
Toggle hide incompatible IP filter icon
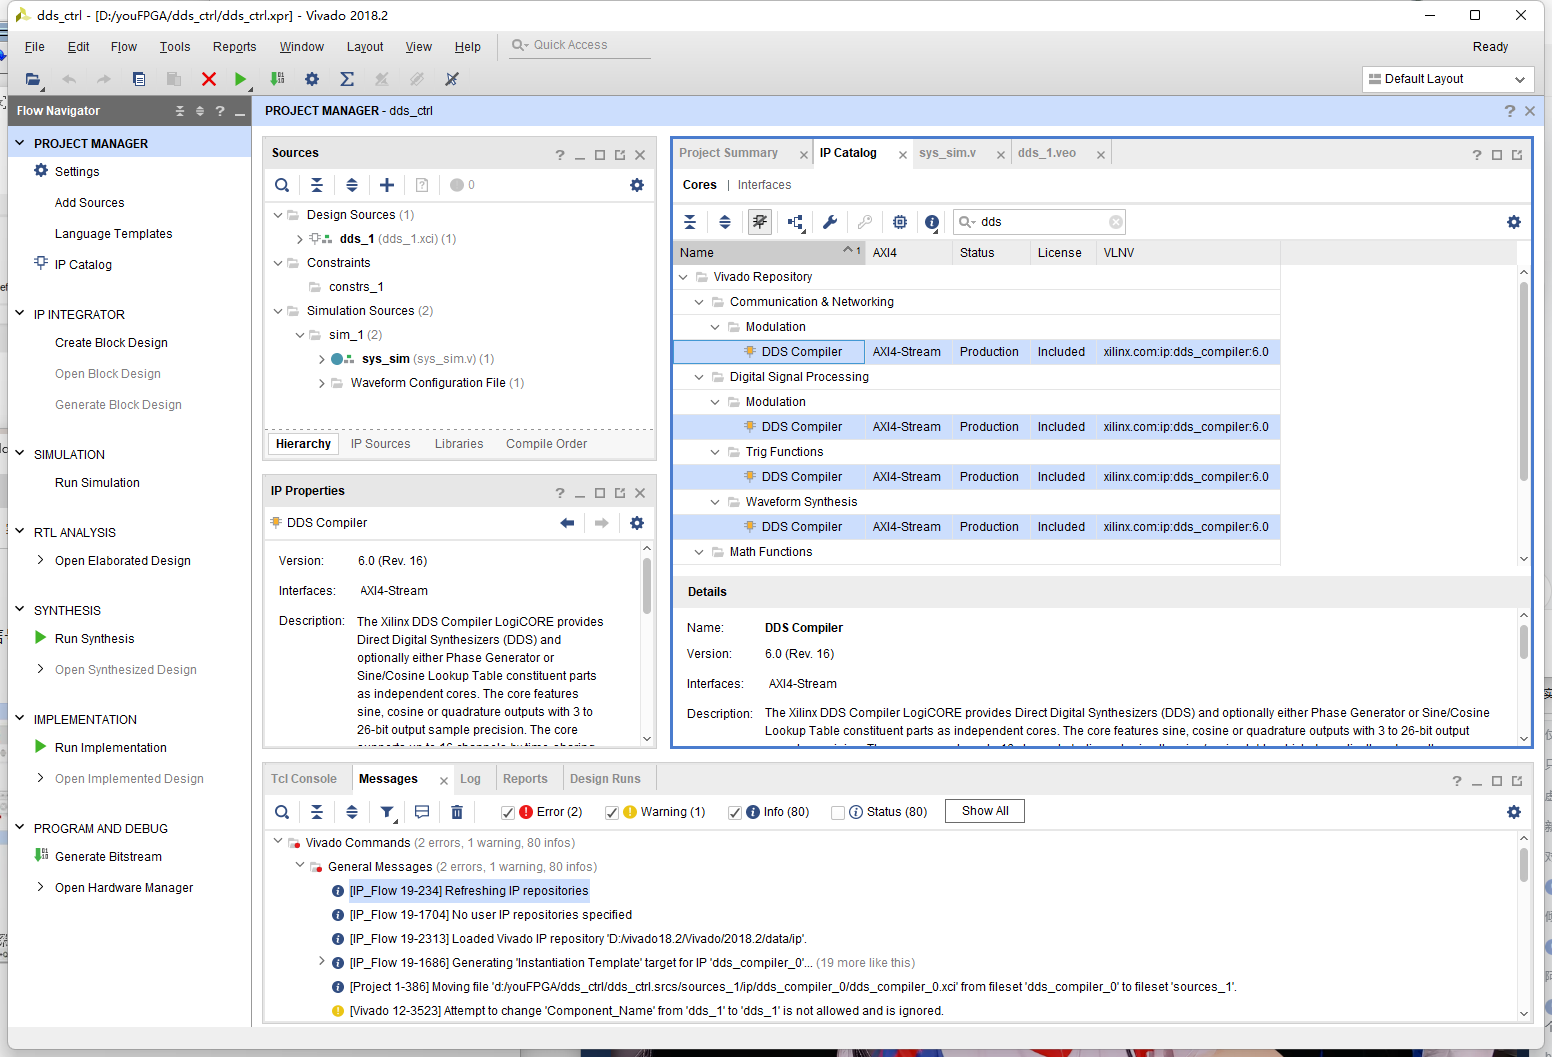(x=760, y=222)
